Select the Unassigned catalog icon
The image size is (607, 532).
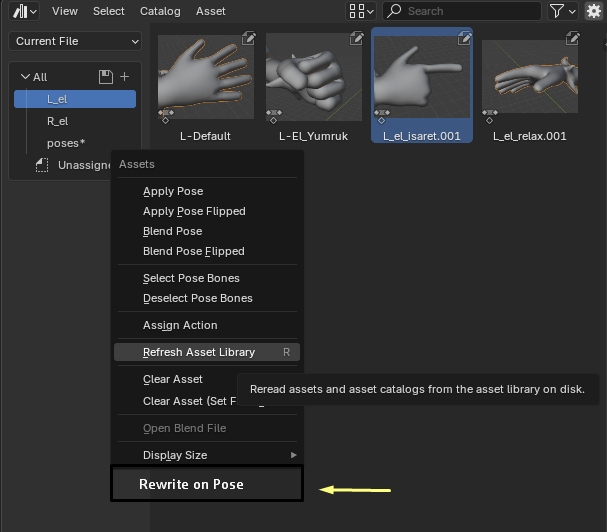[x=42, y=165]
